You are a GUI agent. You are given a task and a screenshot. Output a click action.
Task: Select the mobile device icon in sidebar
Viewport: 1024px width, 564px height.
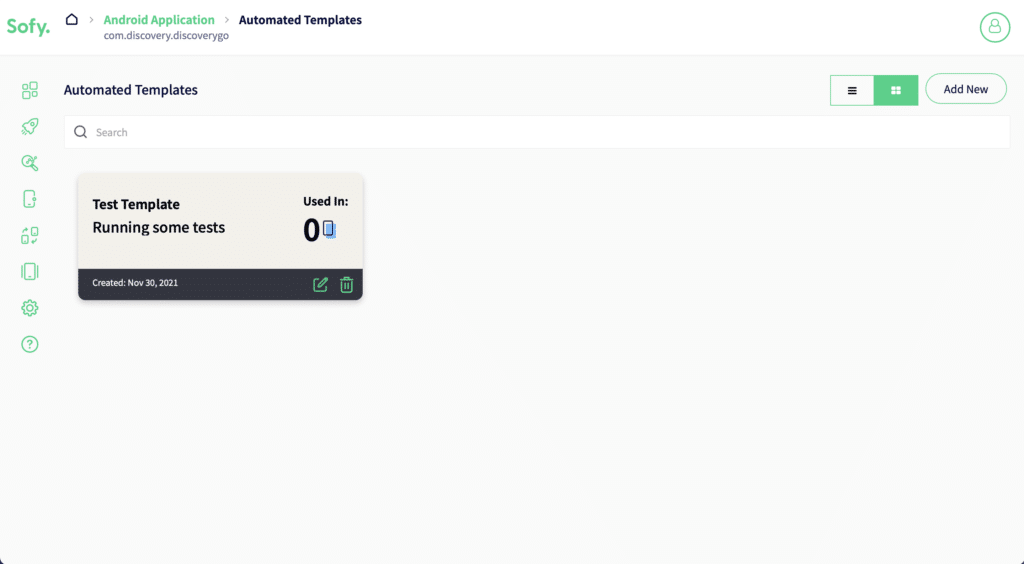point(30,199)
